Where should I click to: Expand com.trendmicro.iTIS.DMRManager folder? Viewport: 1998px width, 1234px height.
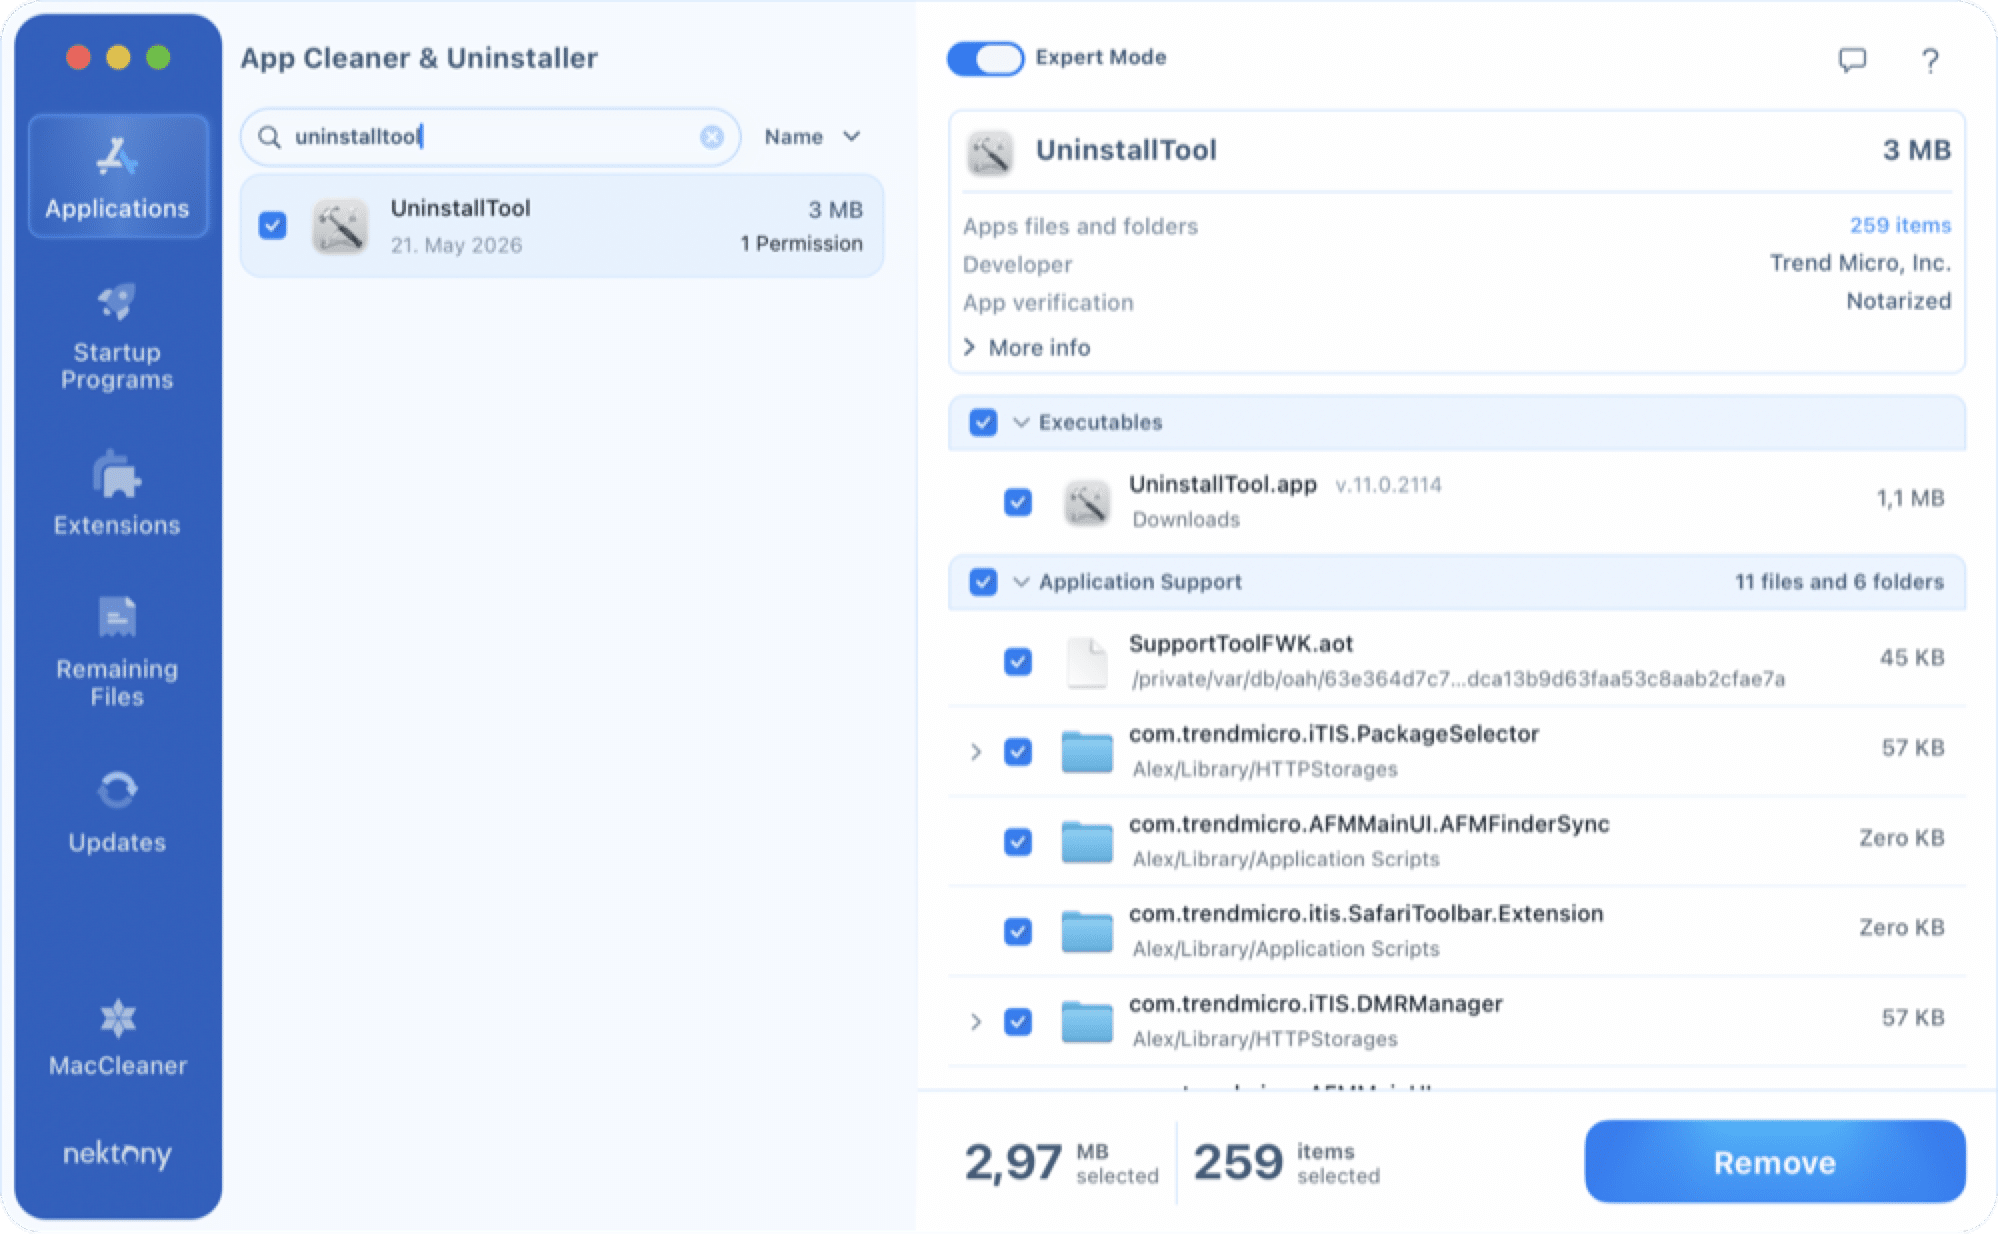(x=976, y=1022)
